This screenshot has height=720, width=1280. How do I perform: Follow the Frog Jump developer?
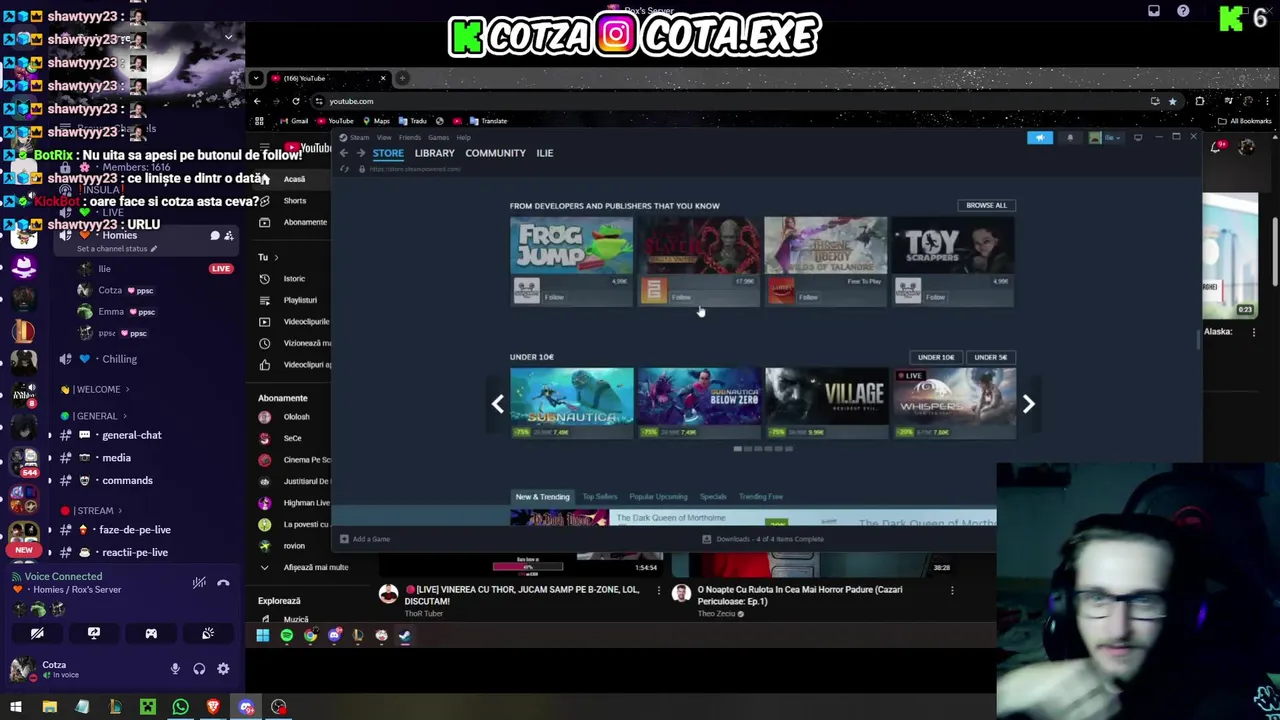point(554,297)
